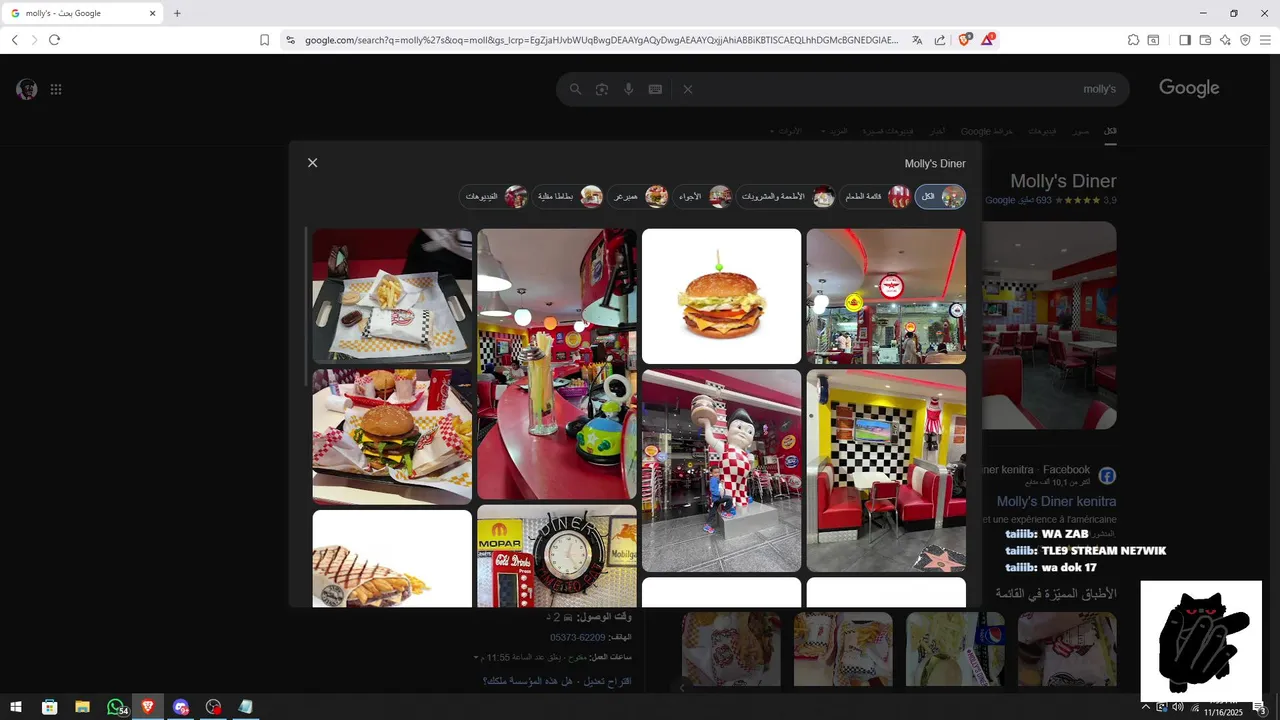Open File Explorer from the taskbar

pyautogui.click(x=83, y=707)
